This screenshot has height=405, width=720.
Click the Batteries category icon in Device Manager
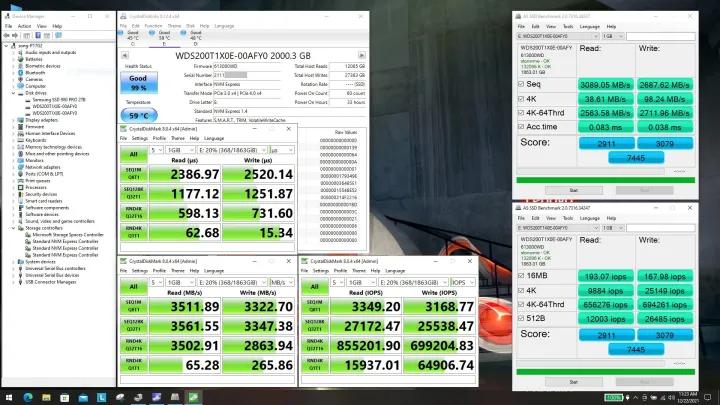pos(21,59)
